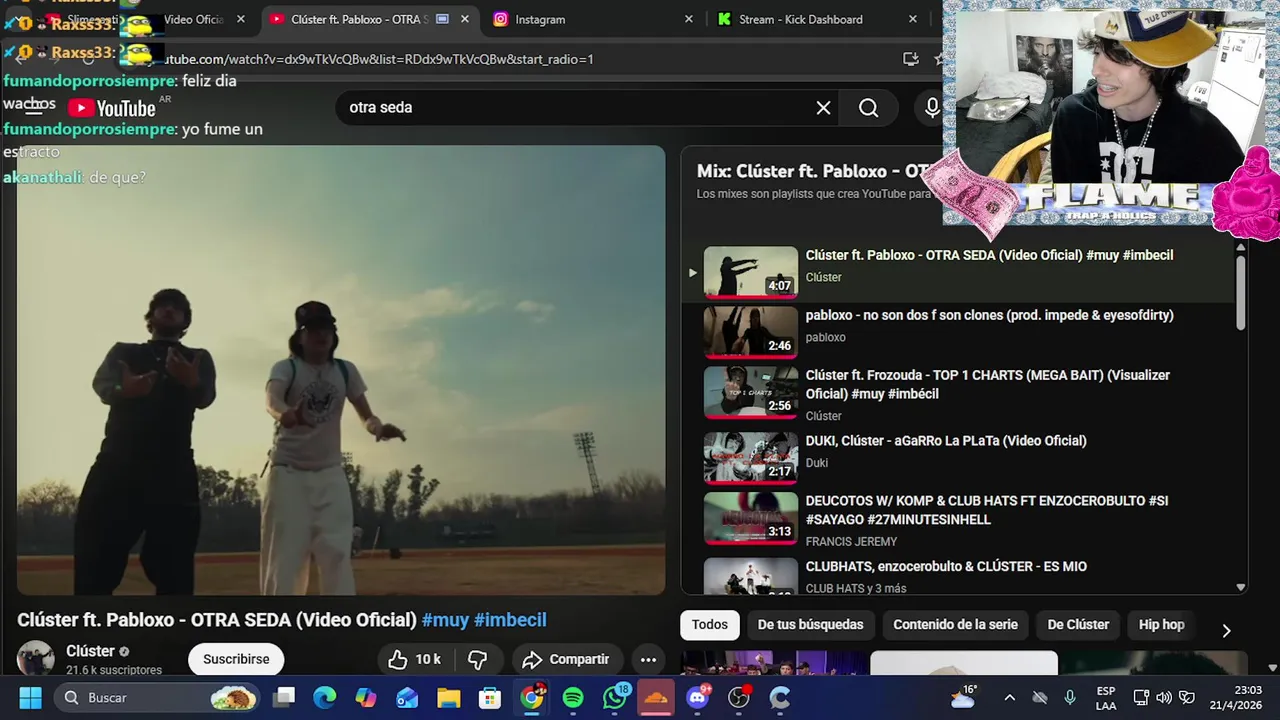Image resolution: width=1280 pixels, height=720 pixels.
Task: Open Spotify from the taskbar
Action: (x=573, y=697)
